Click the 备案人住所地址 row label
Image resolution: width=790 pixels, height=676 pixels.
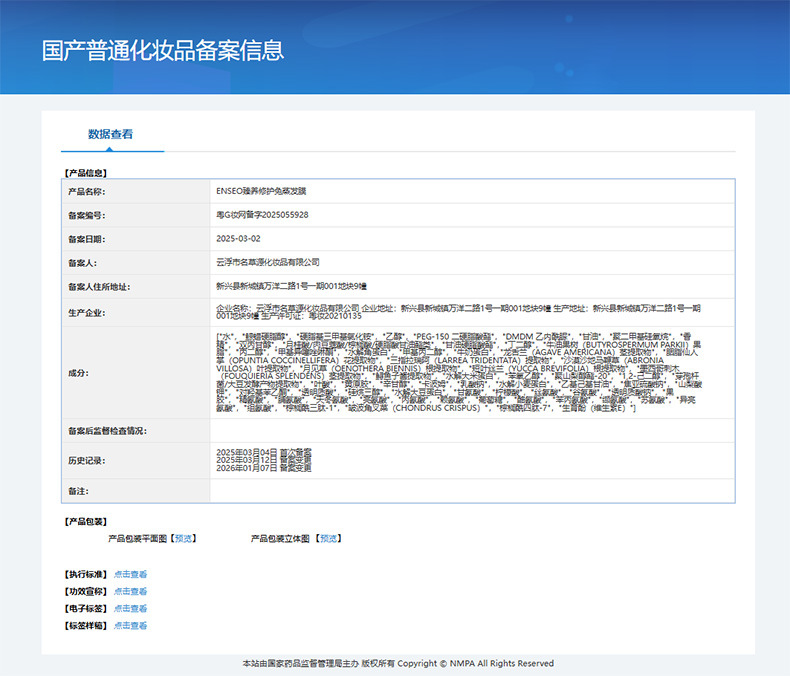(99, 287)
